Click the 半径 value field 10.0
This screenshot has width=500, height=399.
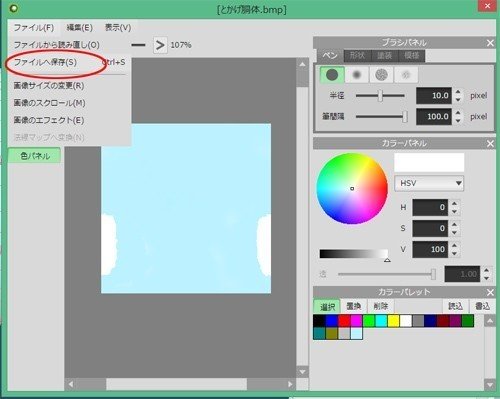(434, 96)
